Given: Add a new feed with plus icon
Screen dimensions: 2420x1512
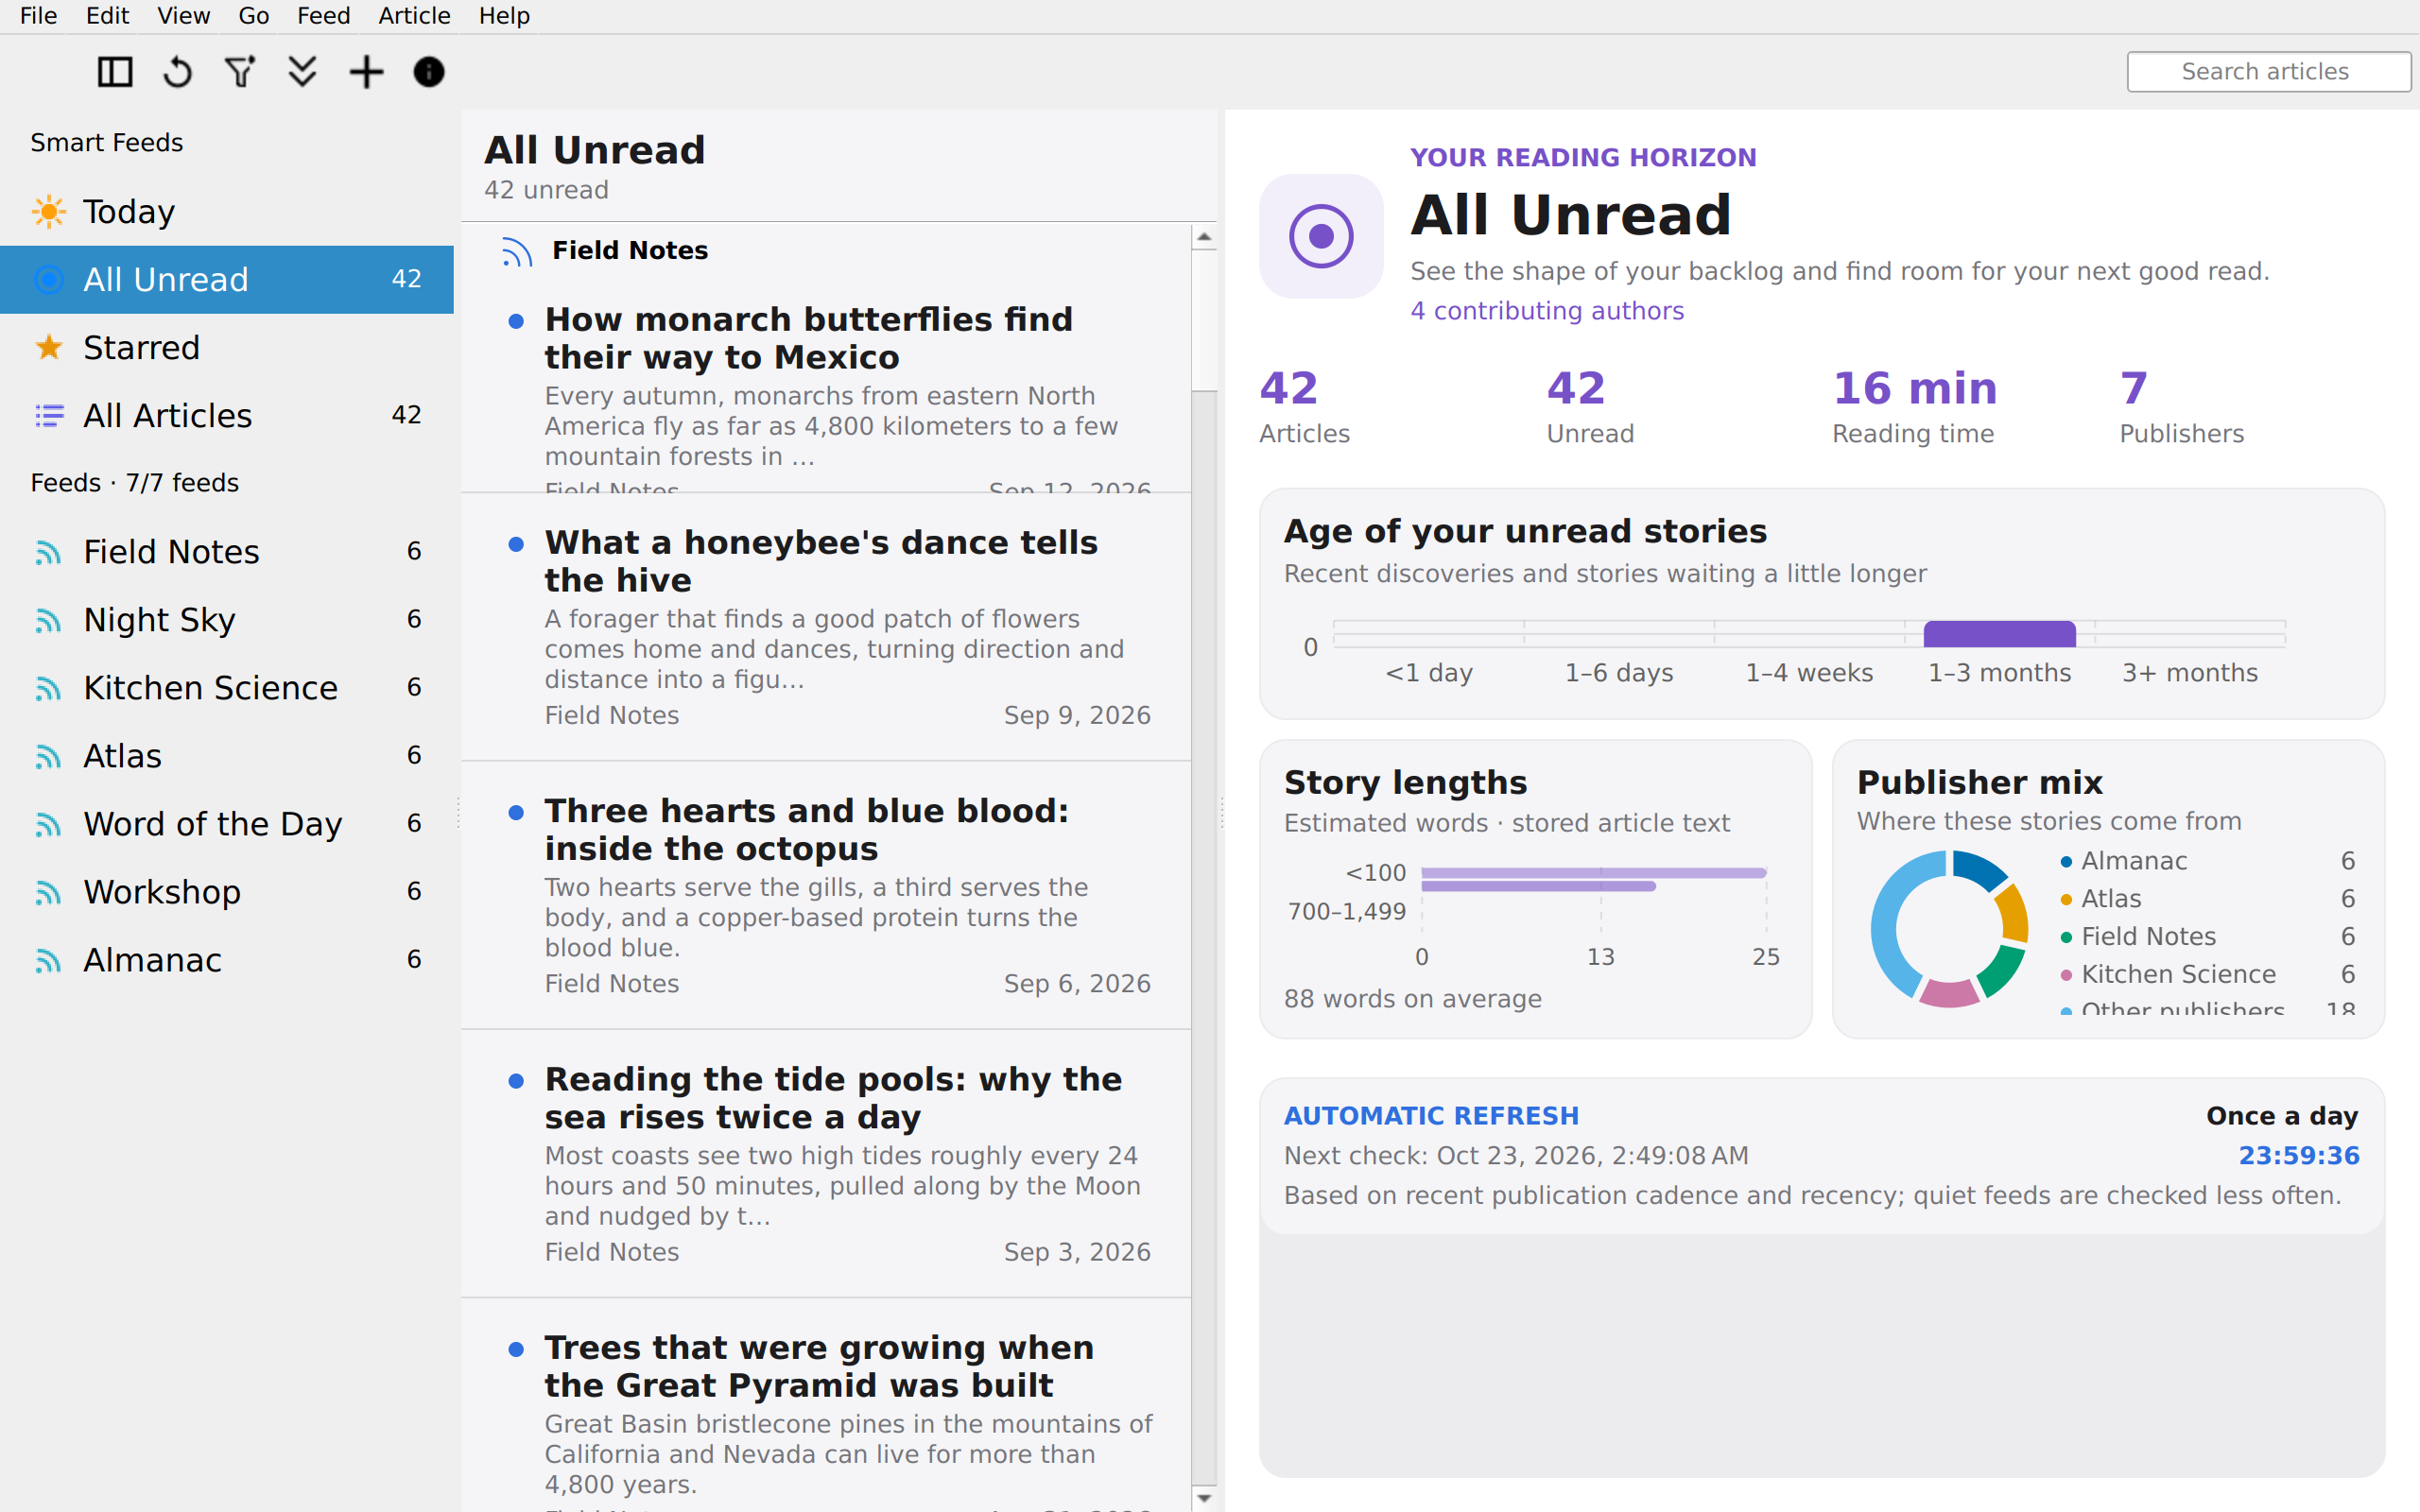Looking at the screenshot, I should click(366, 72).
